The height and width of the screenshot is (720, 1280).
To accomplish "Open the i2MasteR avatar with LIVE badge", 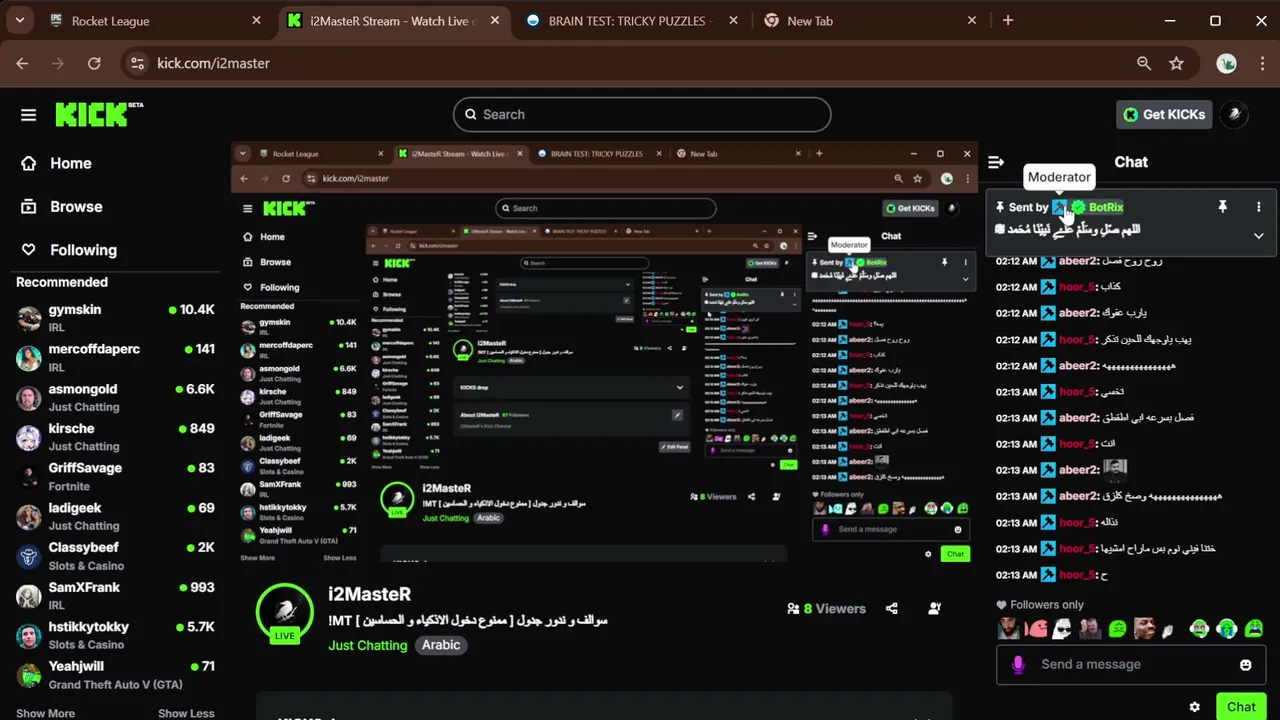I will coord(285,612).
